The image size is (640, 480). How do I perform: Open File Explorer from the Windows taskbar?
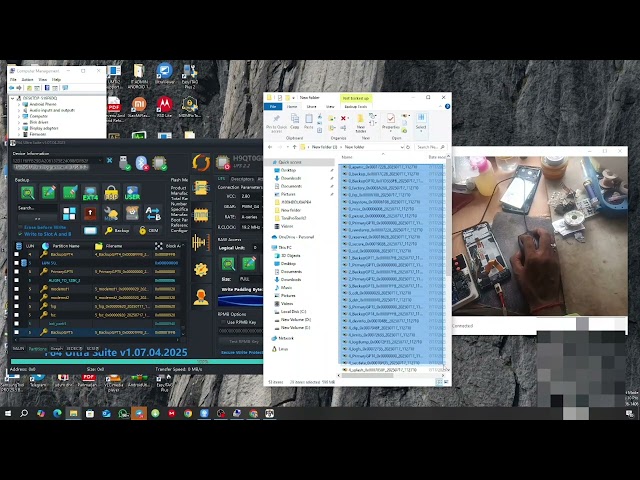pos(73,413)
